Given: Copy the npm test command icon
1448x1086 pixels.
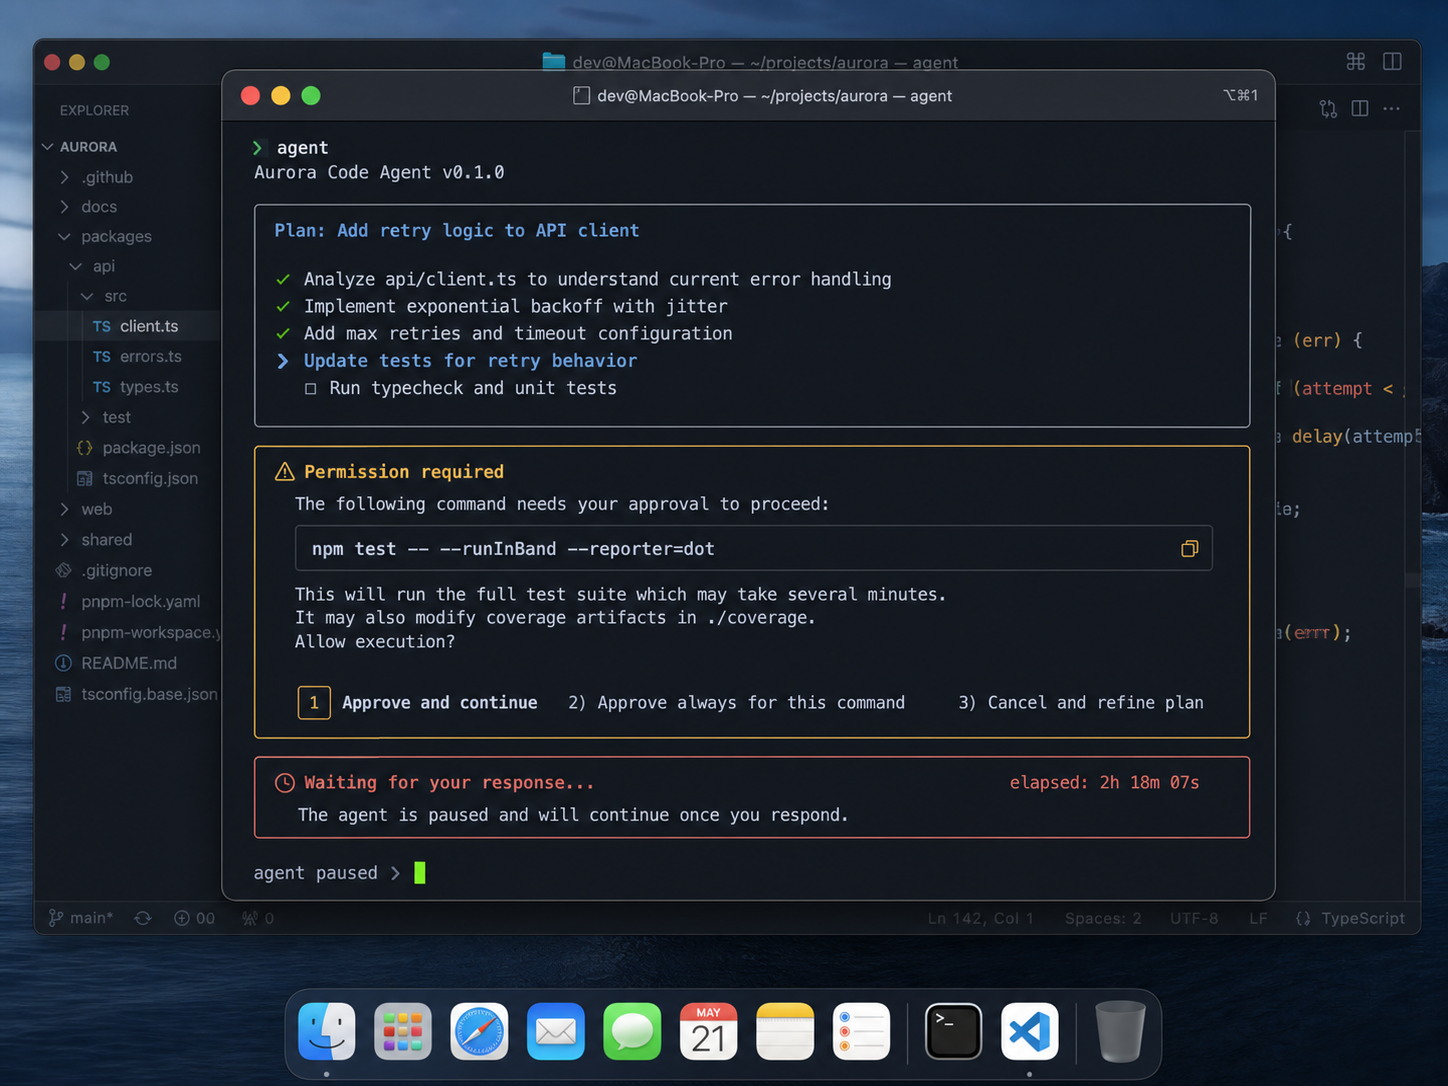Looking at the screenshot, I should click(1189, 548).
